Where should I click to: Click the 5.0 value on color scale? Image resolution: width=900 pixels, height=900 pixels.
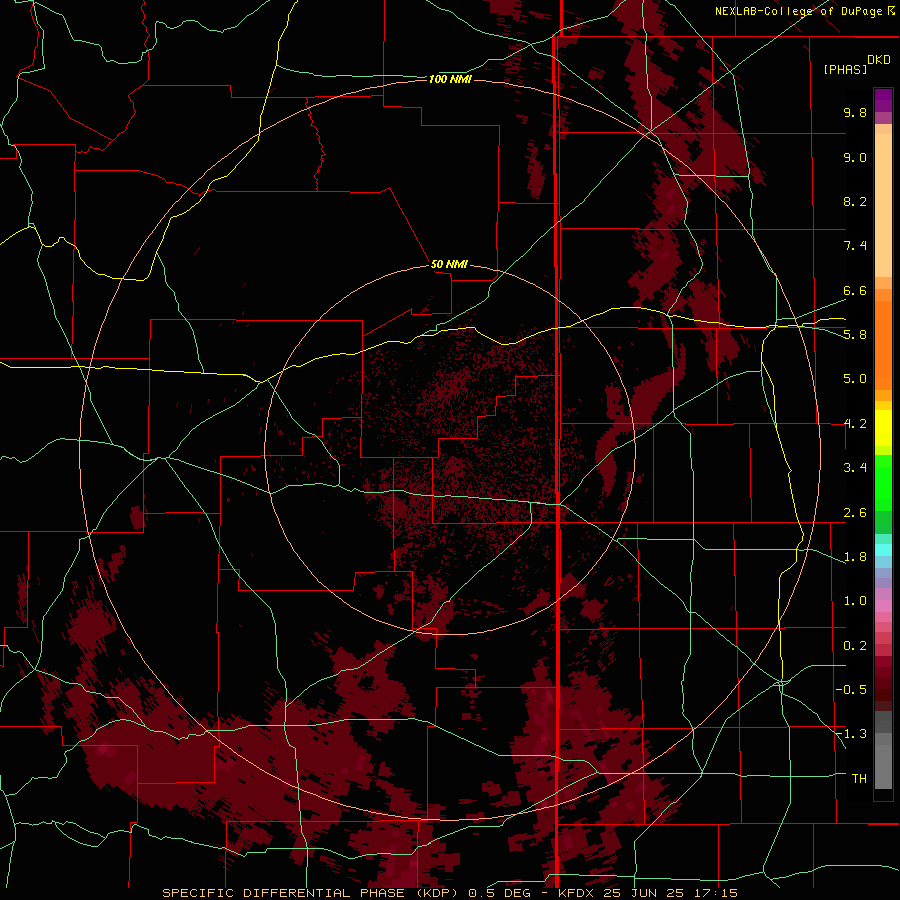tap(855, 379)
